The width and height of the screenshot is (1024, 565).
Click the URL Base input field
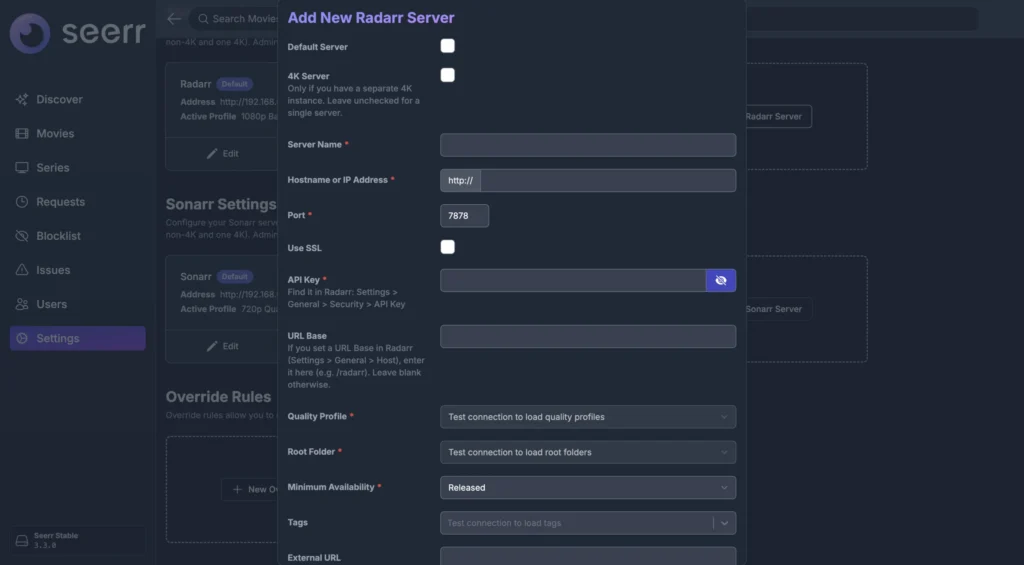(x=588, y=336)
